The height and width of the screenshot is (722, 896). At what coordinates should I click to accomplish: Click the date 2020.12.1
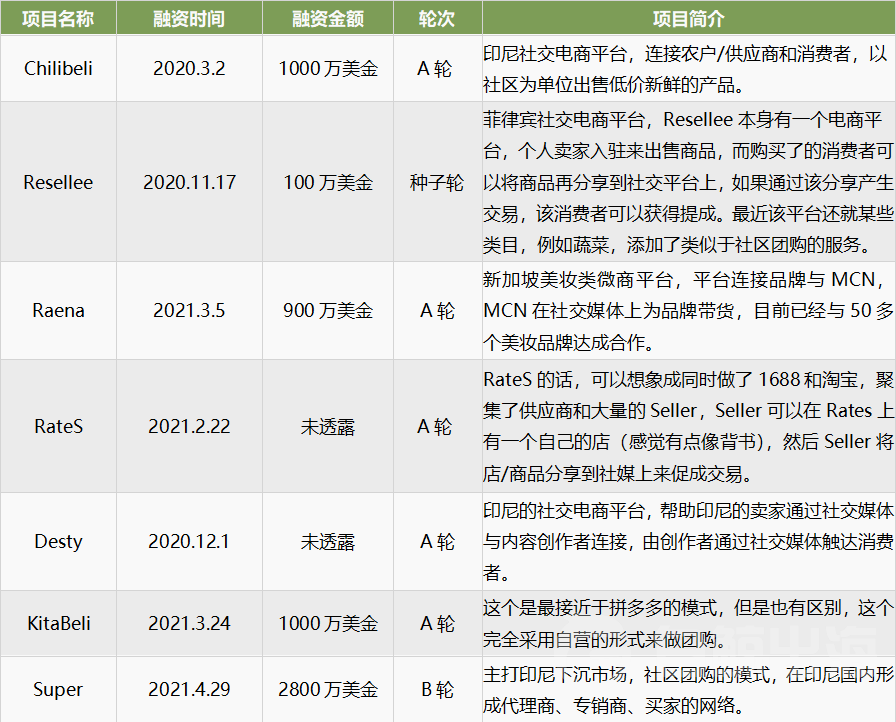coord(189,541)
